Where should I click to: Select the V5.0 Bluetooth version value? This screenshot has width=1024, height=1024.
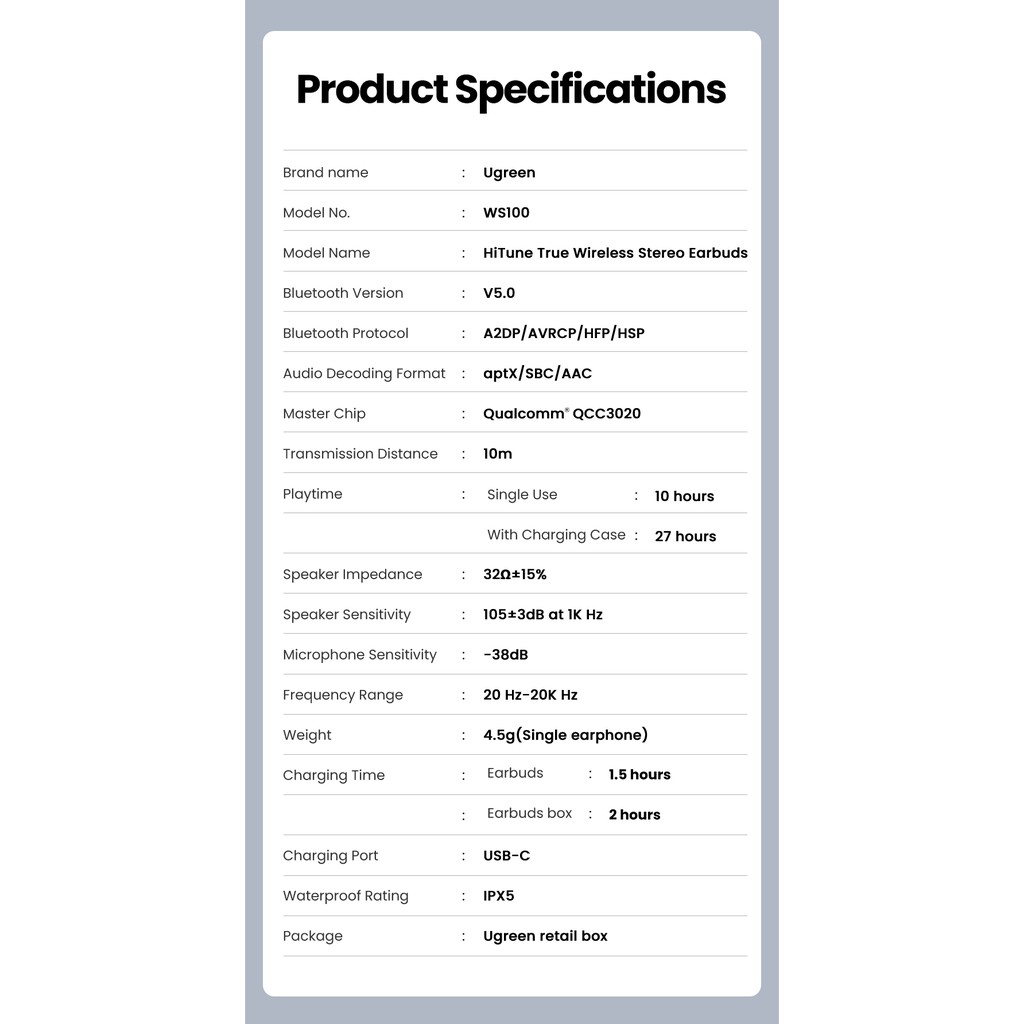[499, 293]
